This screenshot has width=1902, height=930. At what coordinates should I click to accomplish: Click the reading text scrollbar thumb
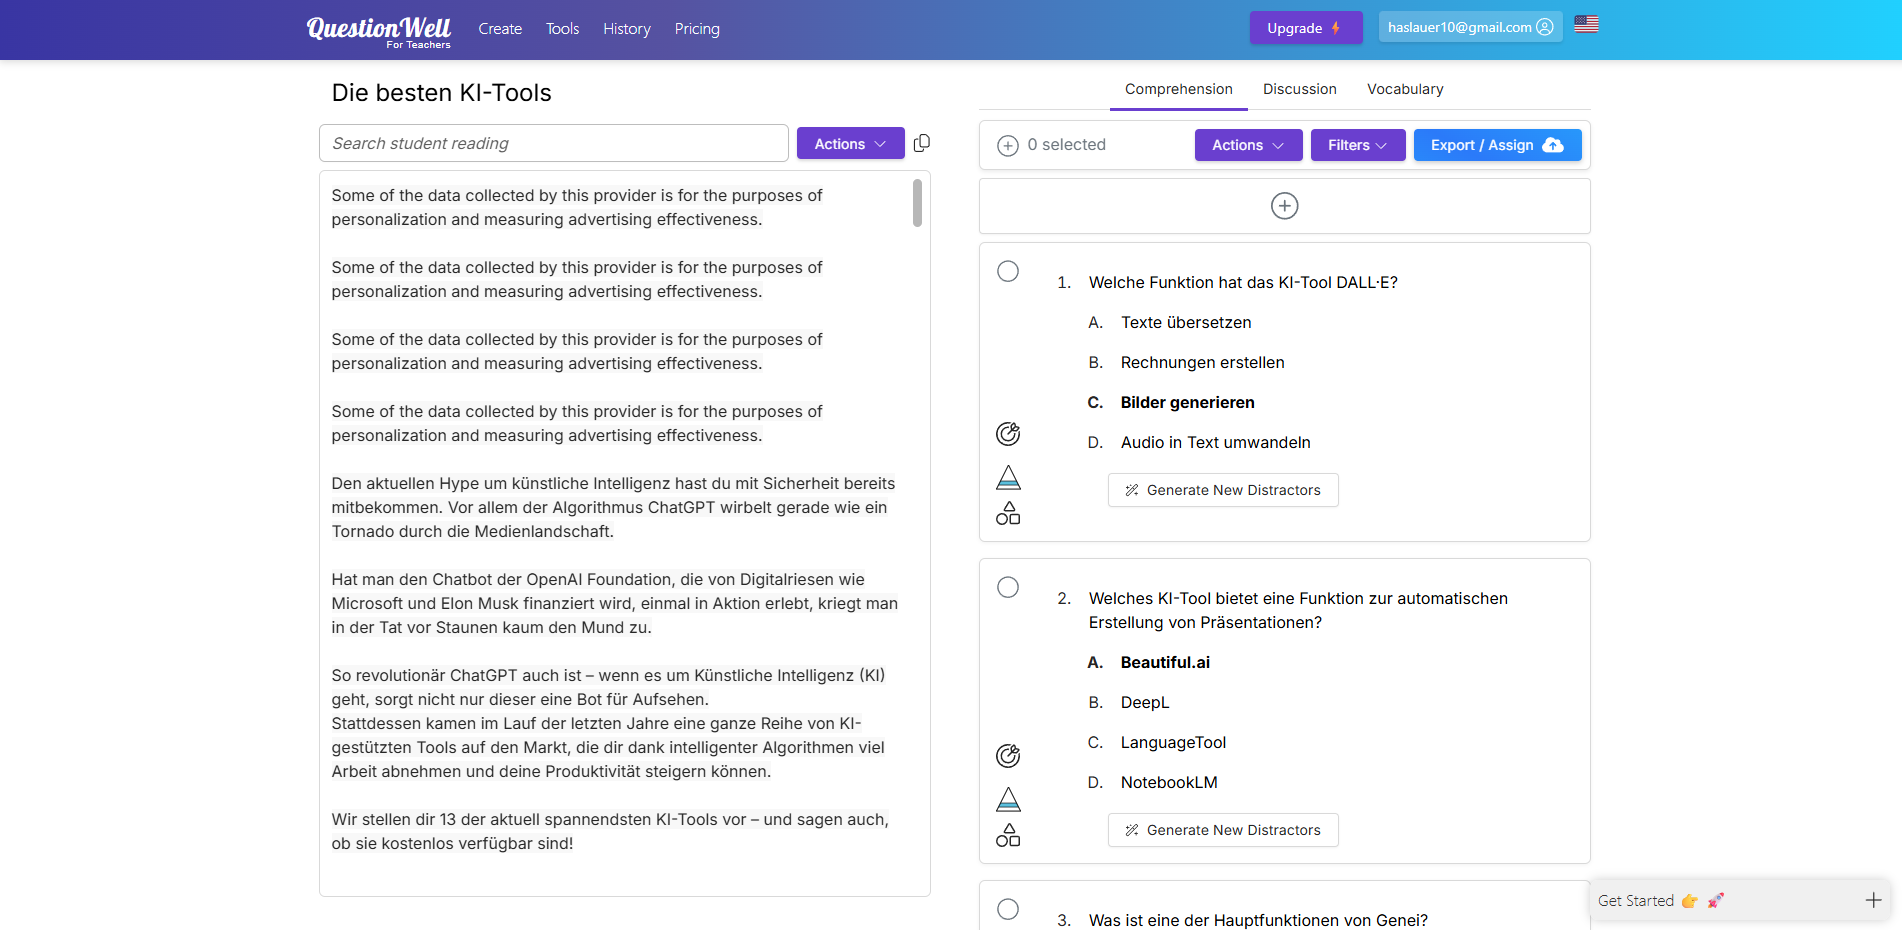(917, 203)
